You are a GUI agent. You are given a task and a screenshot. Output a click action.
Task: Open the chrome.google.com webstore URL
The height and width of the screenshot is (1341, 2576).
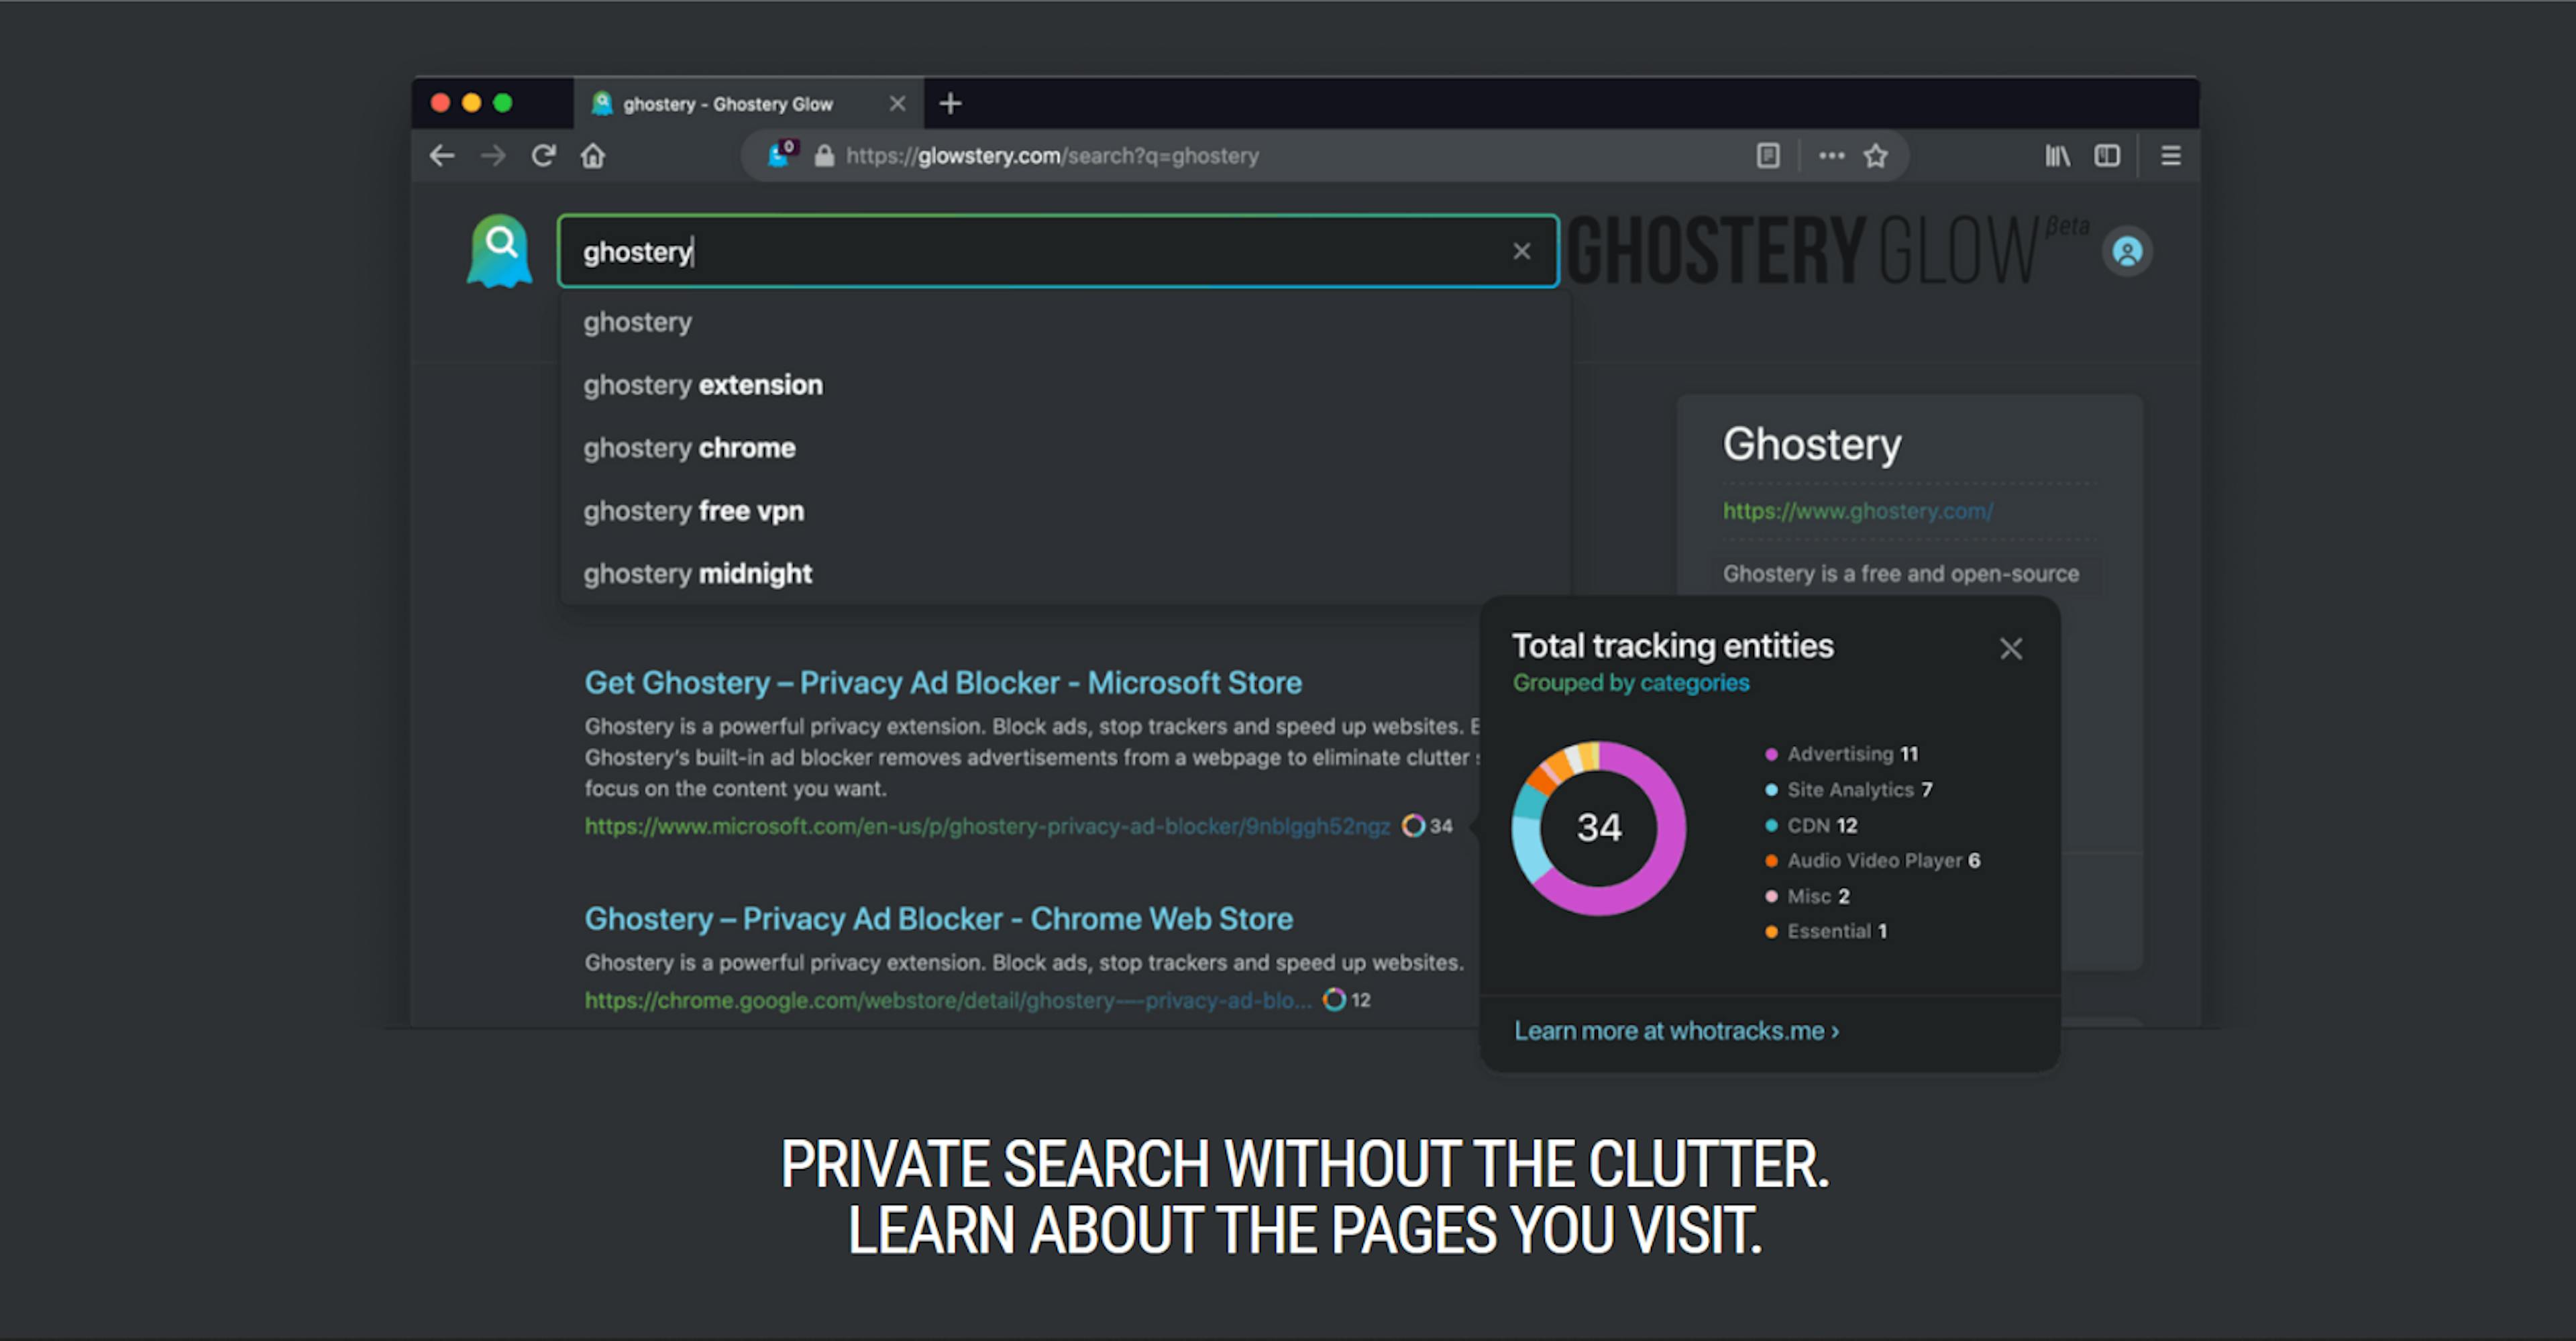point(947,1000)
